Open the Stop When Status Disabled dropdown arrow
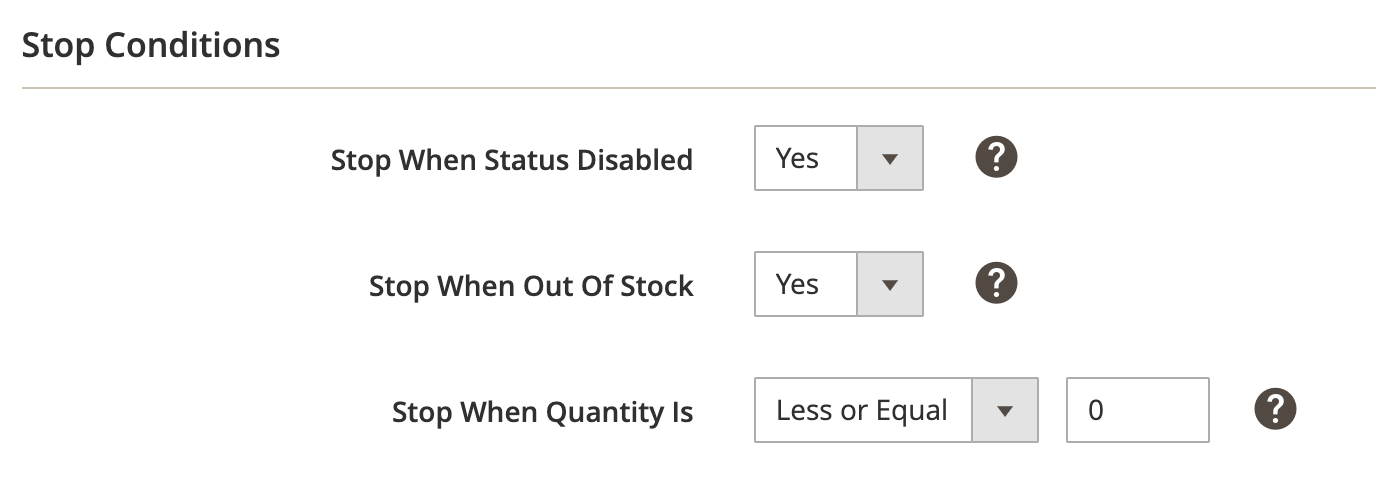The image size is (1376, 488). point(890,158)
